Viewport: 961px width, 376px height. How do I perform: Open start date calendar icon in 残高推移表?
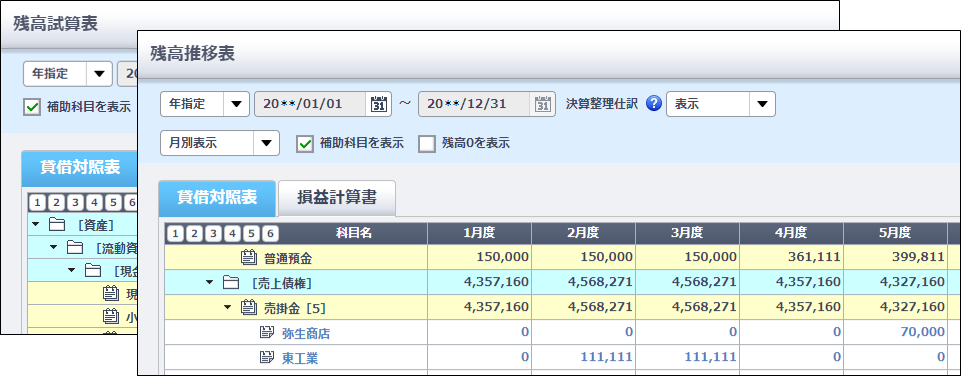[x=378, y=104]
